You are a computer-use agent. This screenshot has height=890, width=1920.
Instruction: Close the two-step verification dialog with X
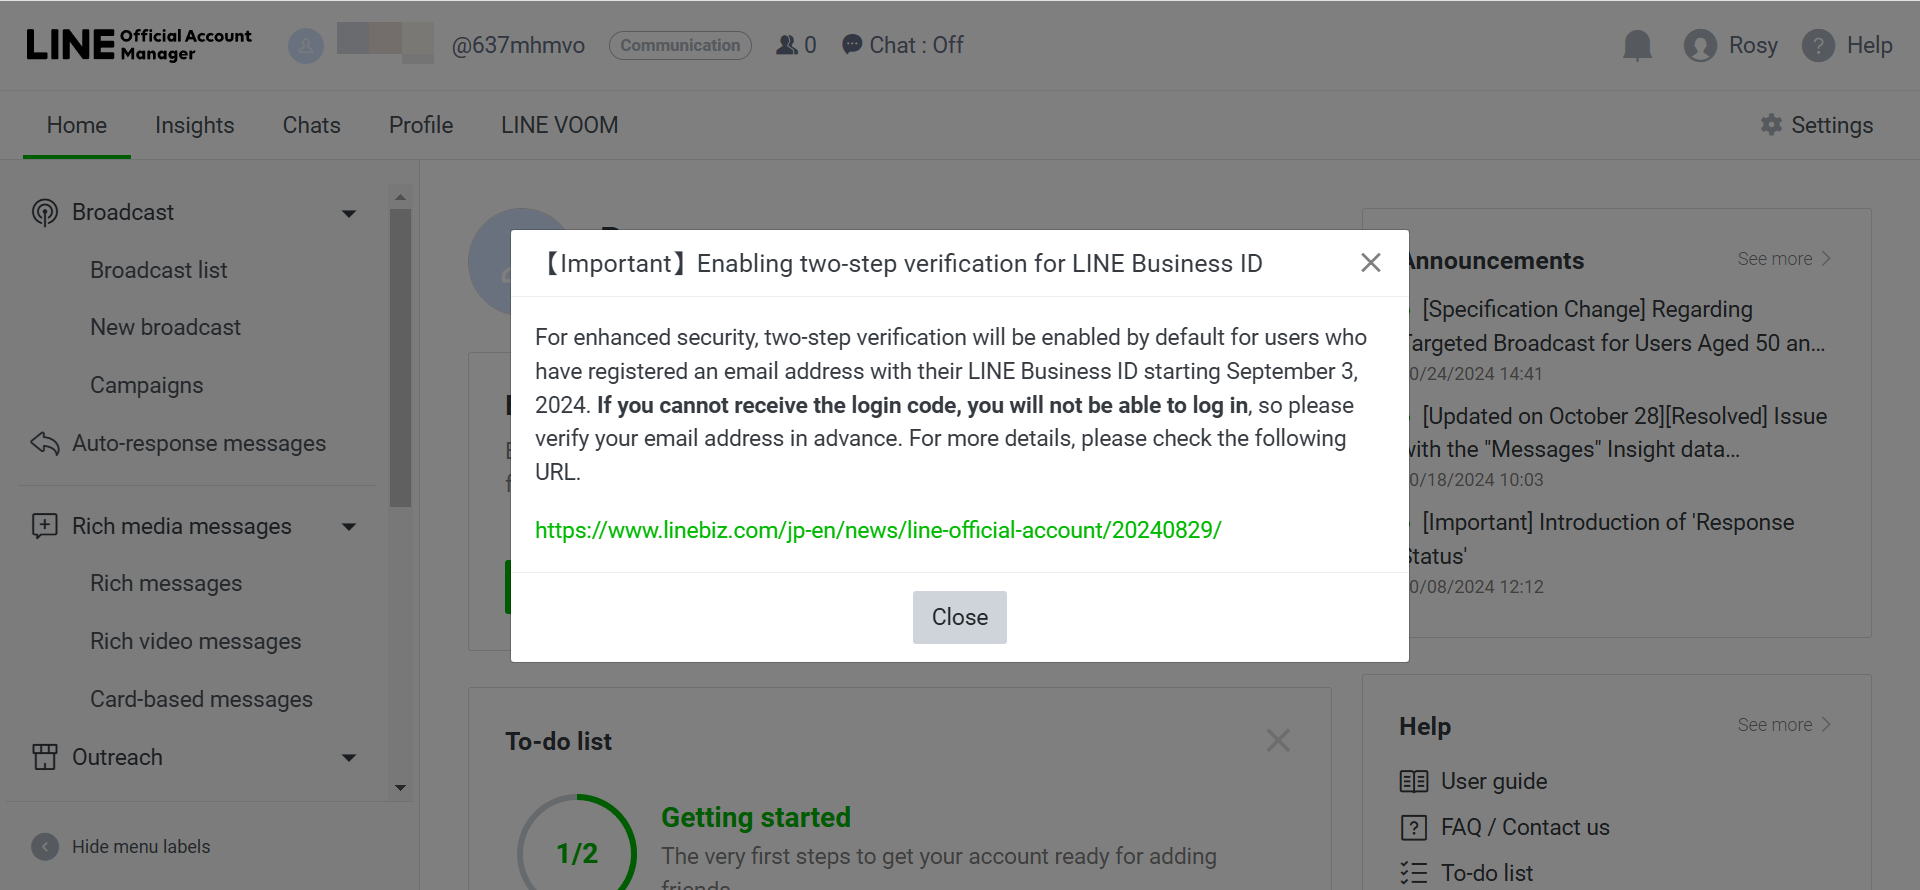tap(1370, 263)
